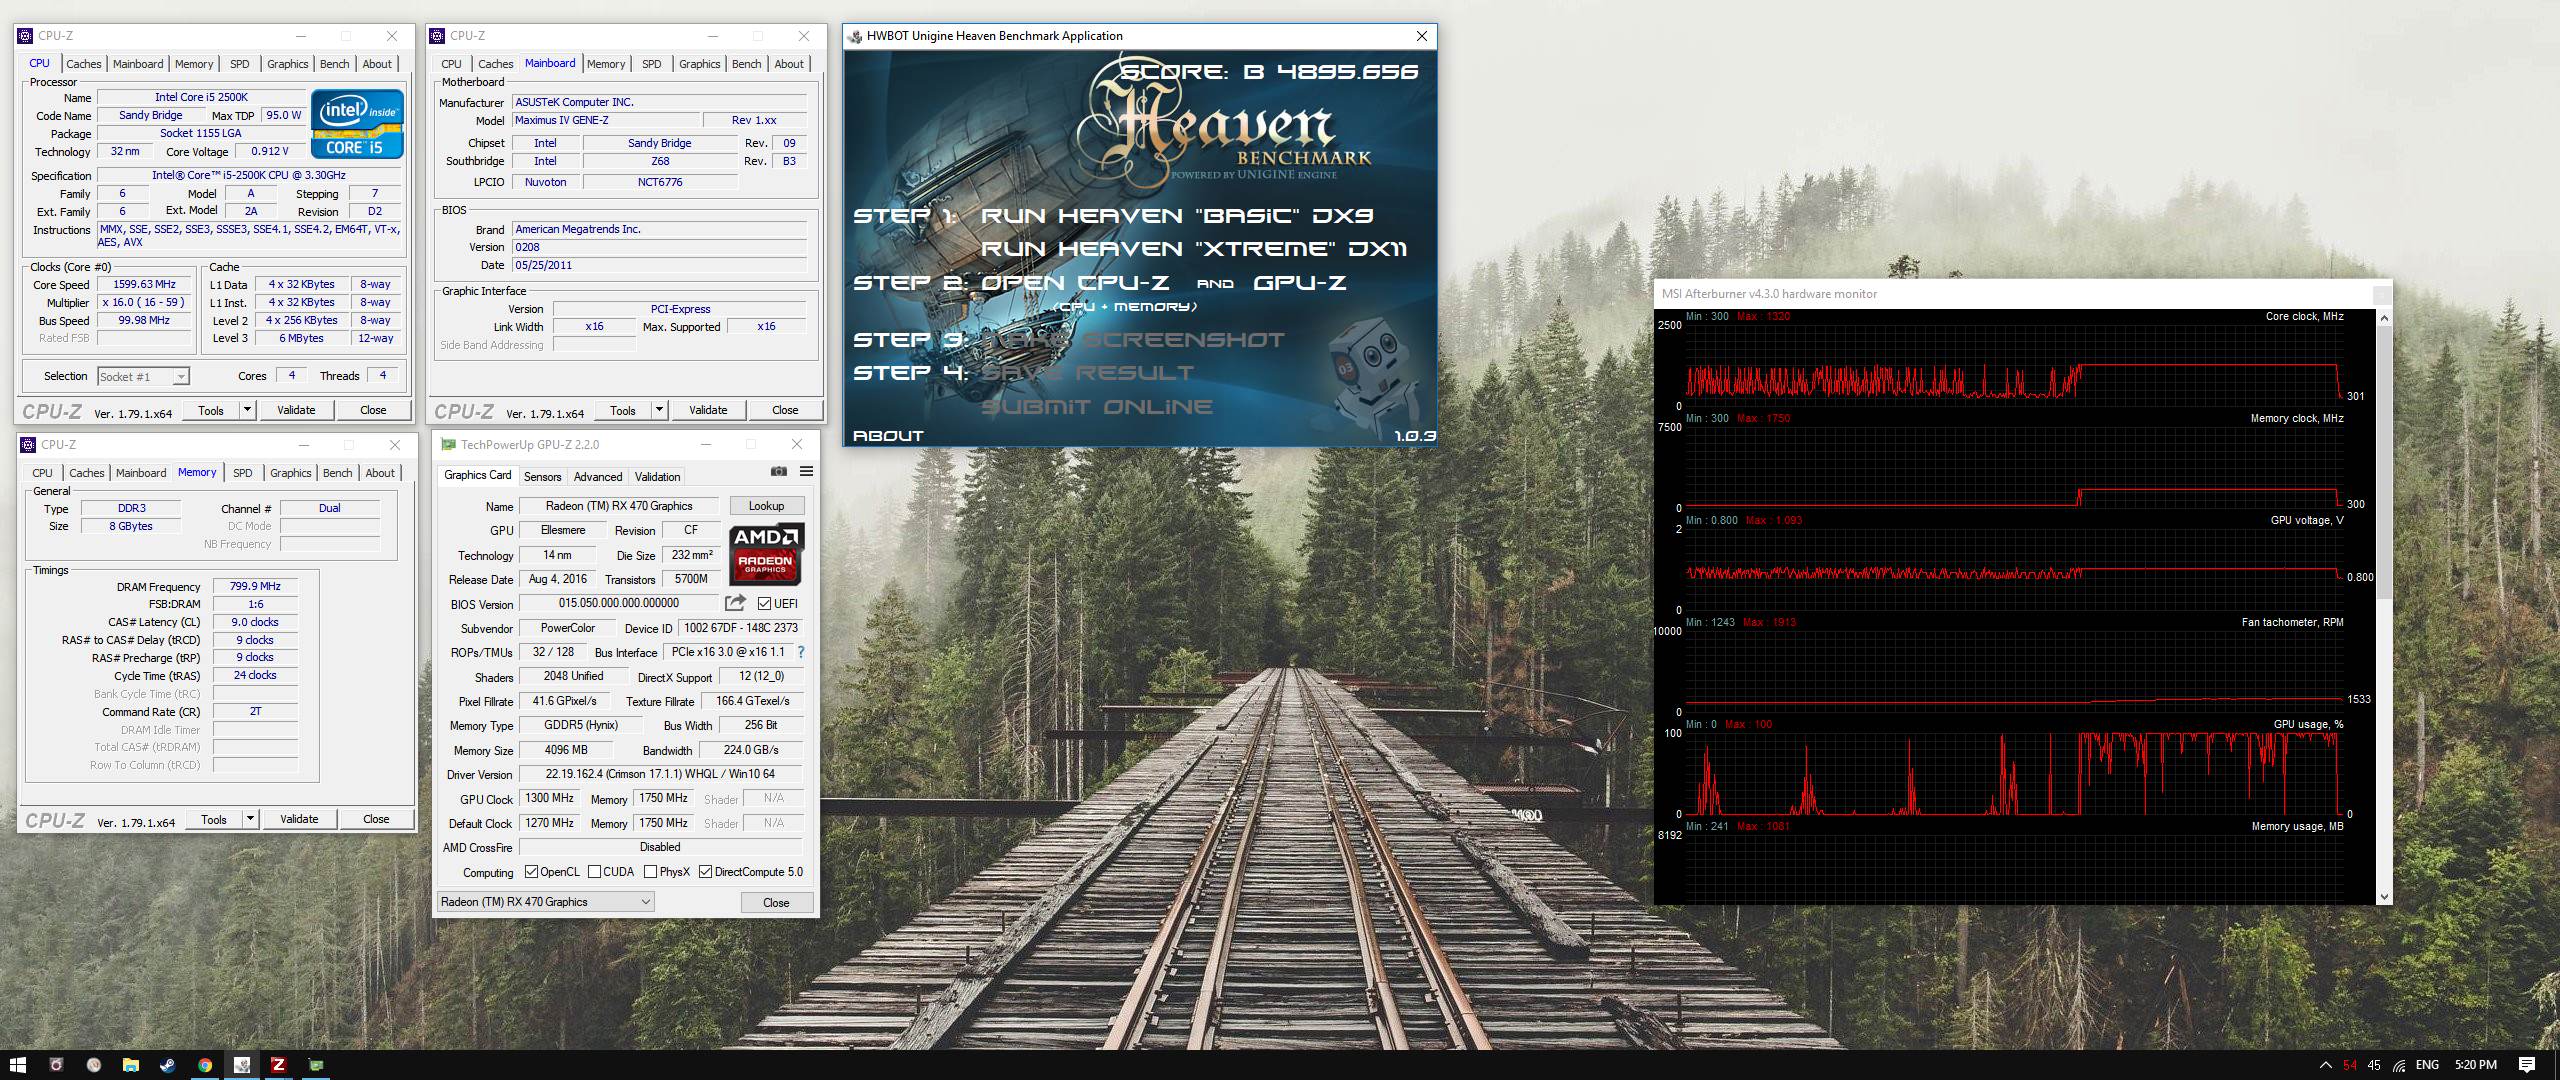Click the AMD Radeon logo in GPU-Z
The image size is (2560, 1080).
click(x=765, y=554)
